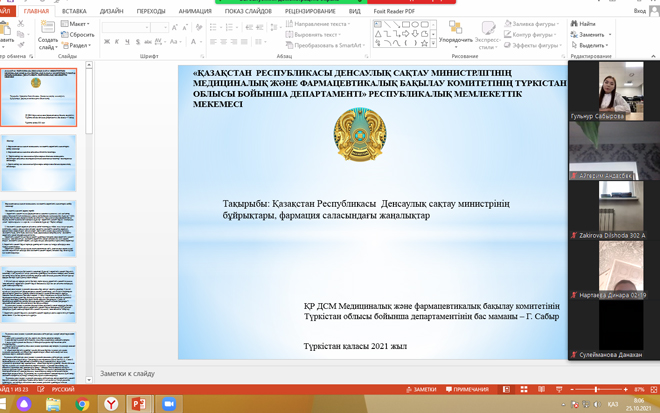Open the АНИМАЦИЯ ribbon tab
Screen dimensions: 660x413
[x=195, y=11]
